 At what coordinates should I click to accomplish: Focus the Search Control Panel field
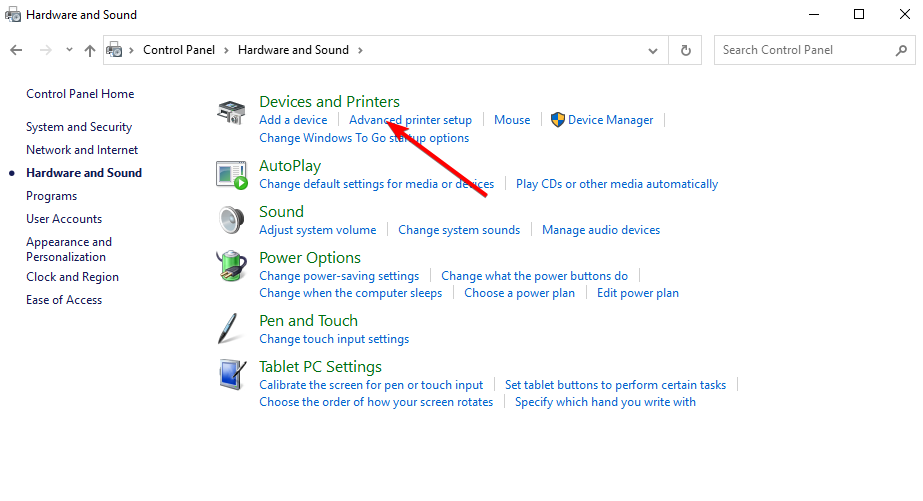pyautogui.click(x=805, y=50)
